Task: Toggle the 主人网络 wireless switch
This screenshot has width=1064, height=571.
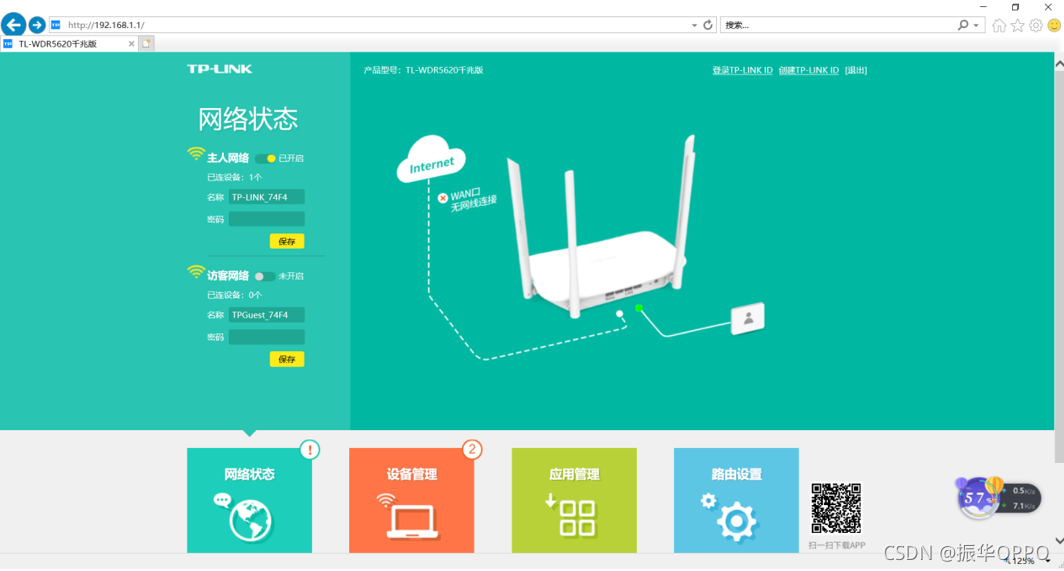Action: tap(265, 158)
